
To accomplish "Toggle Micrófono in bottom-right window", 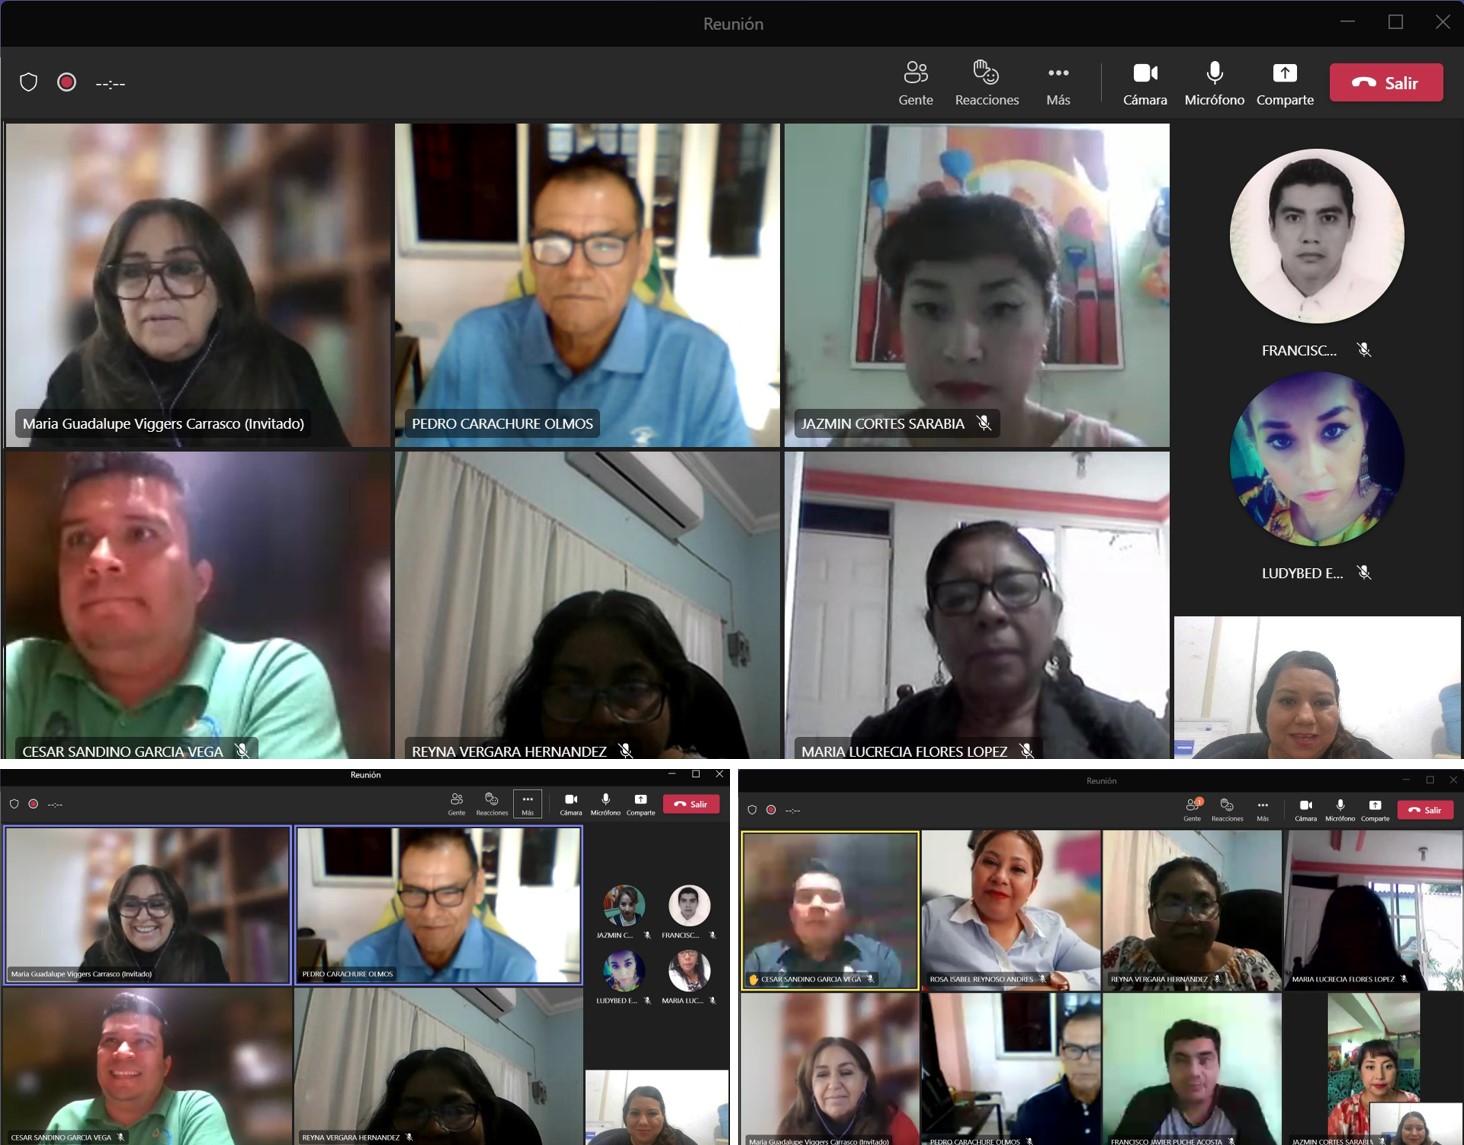I will click(x=1340, y=810).
